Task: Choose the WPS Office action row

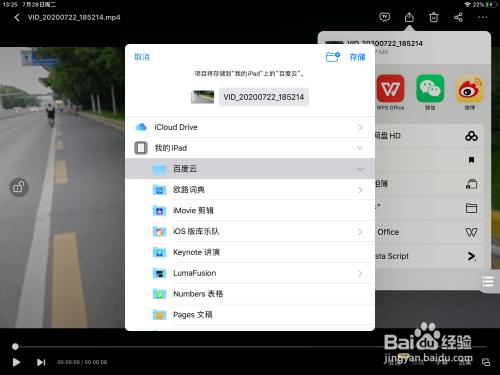Action: coord(429,232)
